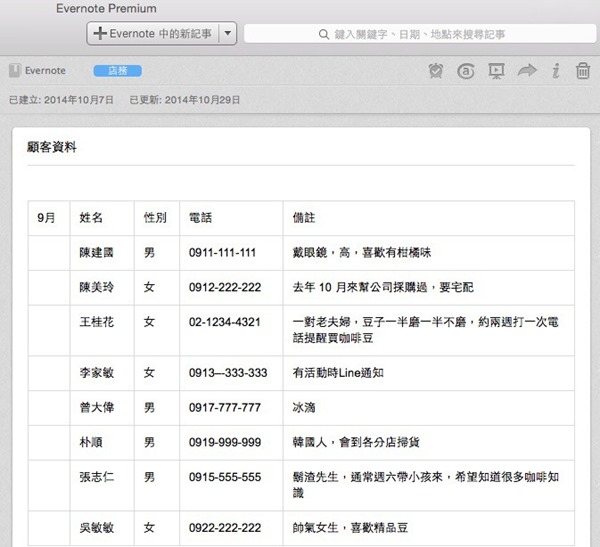600x547 pixels.
Task: Click the share arrow icon
Action: click(x=527, y=71)
